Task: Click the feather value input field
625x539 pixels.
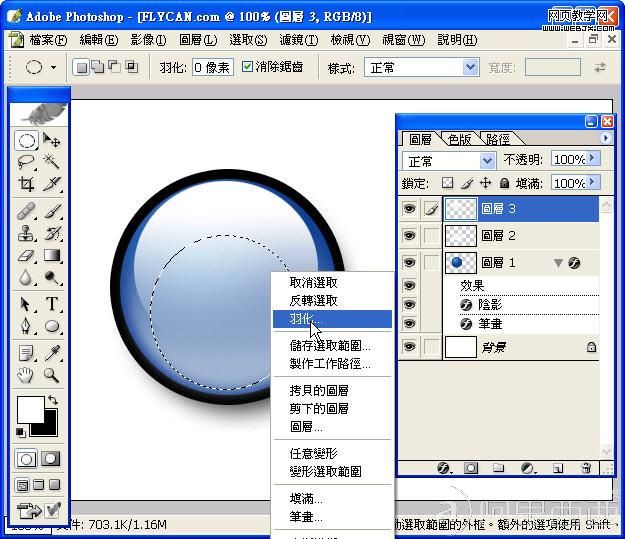Action: 212,67
